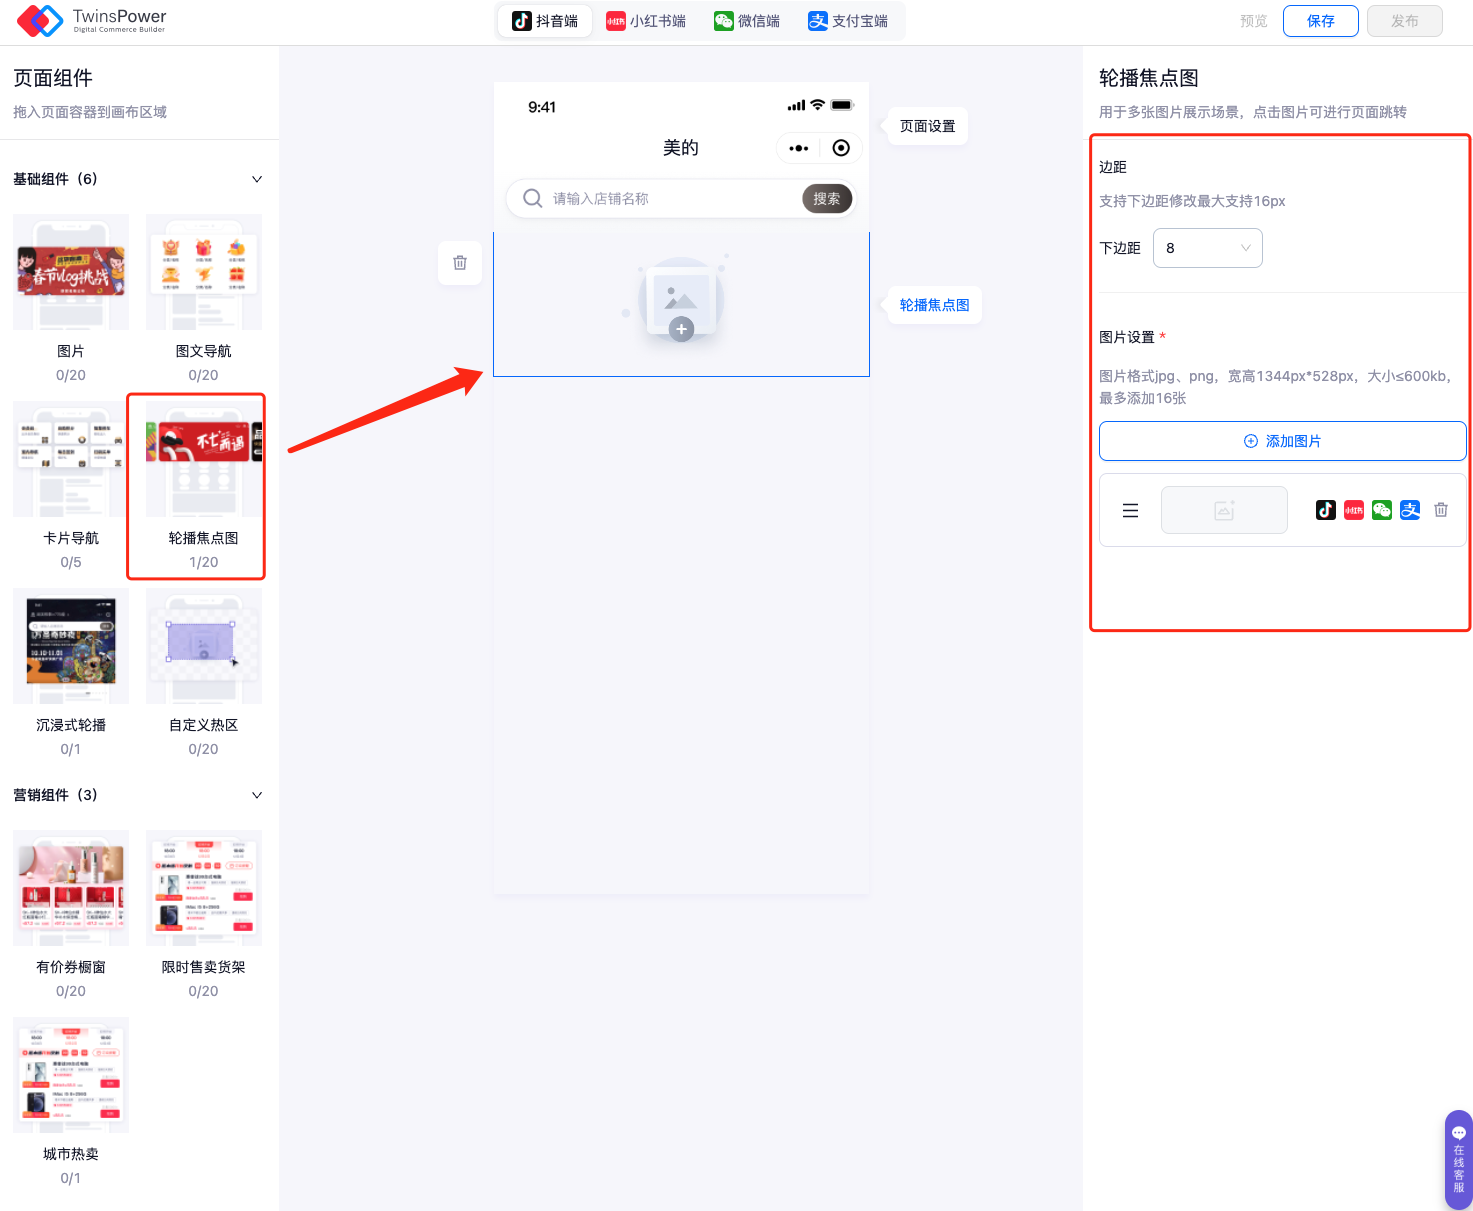Click the Xiaohongshu icon in image row

tap(1353, 510)
